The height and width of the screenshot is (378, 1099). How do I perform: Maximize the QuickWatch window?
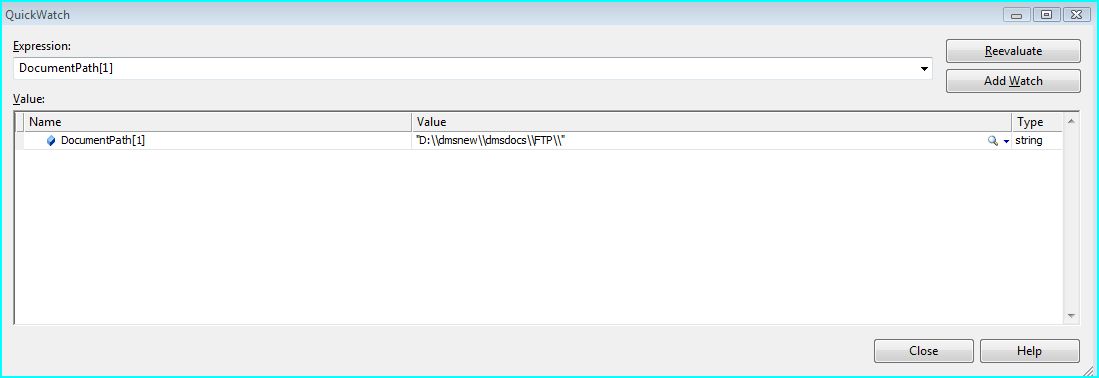1046,14
